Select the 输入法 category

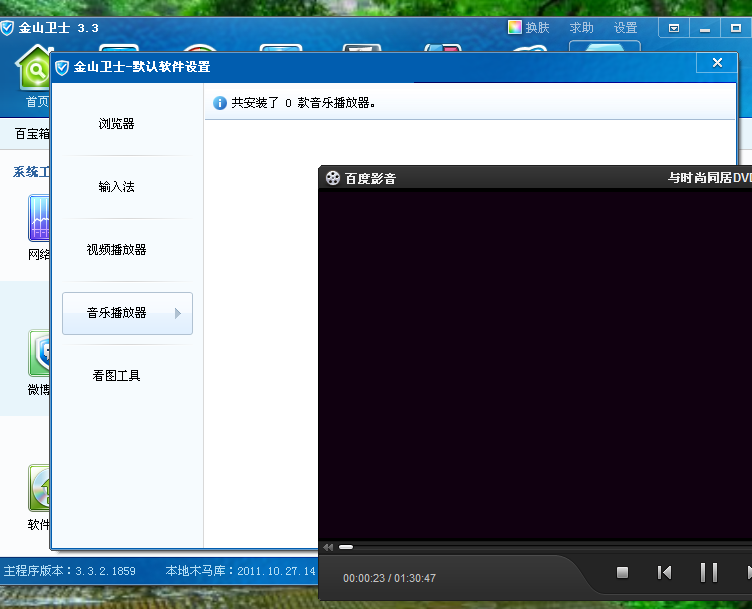click(x=116, y=187)
